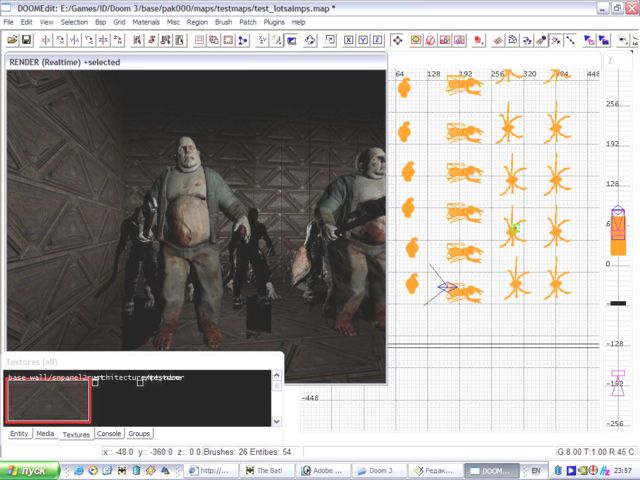The width and height of the screenshot is (640, 480).
Task: Click the CSG subtract toolbar icon
Action: pos(214,40)
